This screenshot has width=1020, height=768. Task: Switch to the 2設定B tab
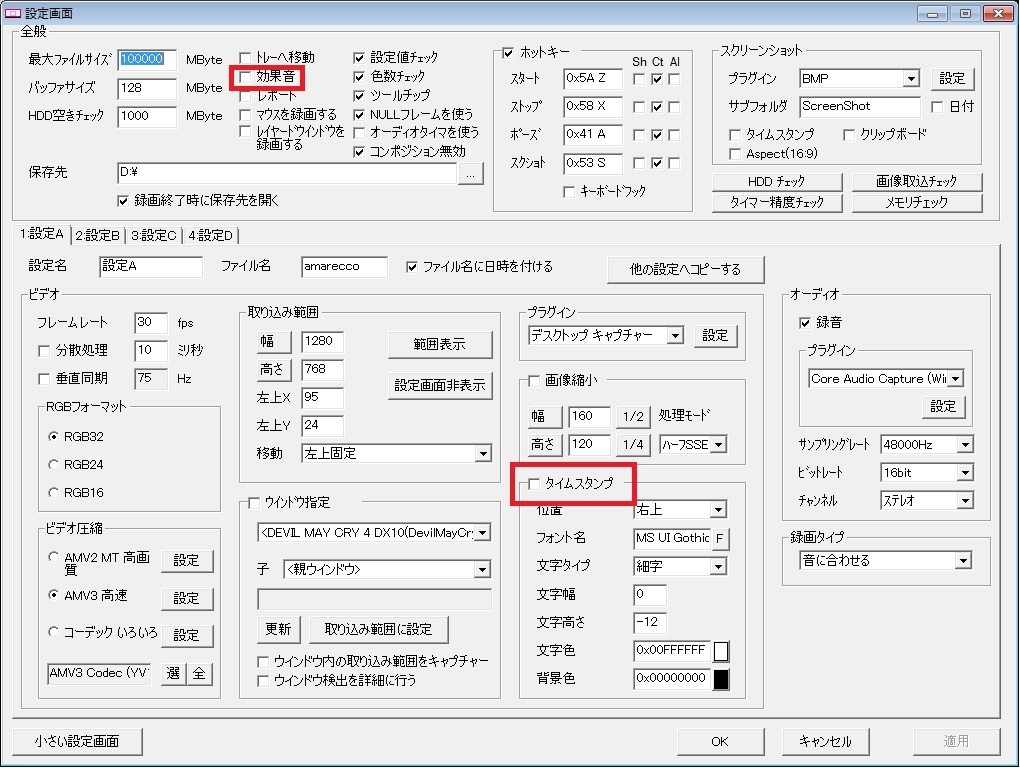point(98,236)
